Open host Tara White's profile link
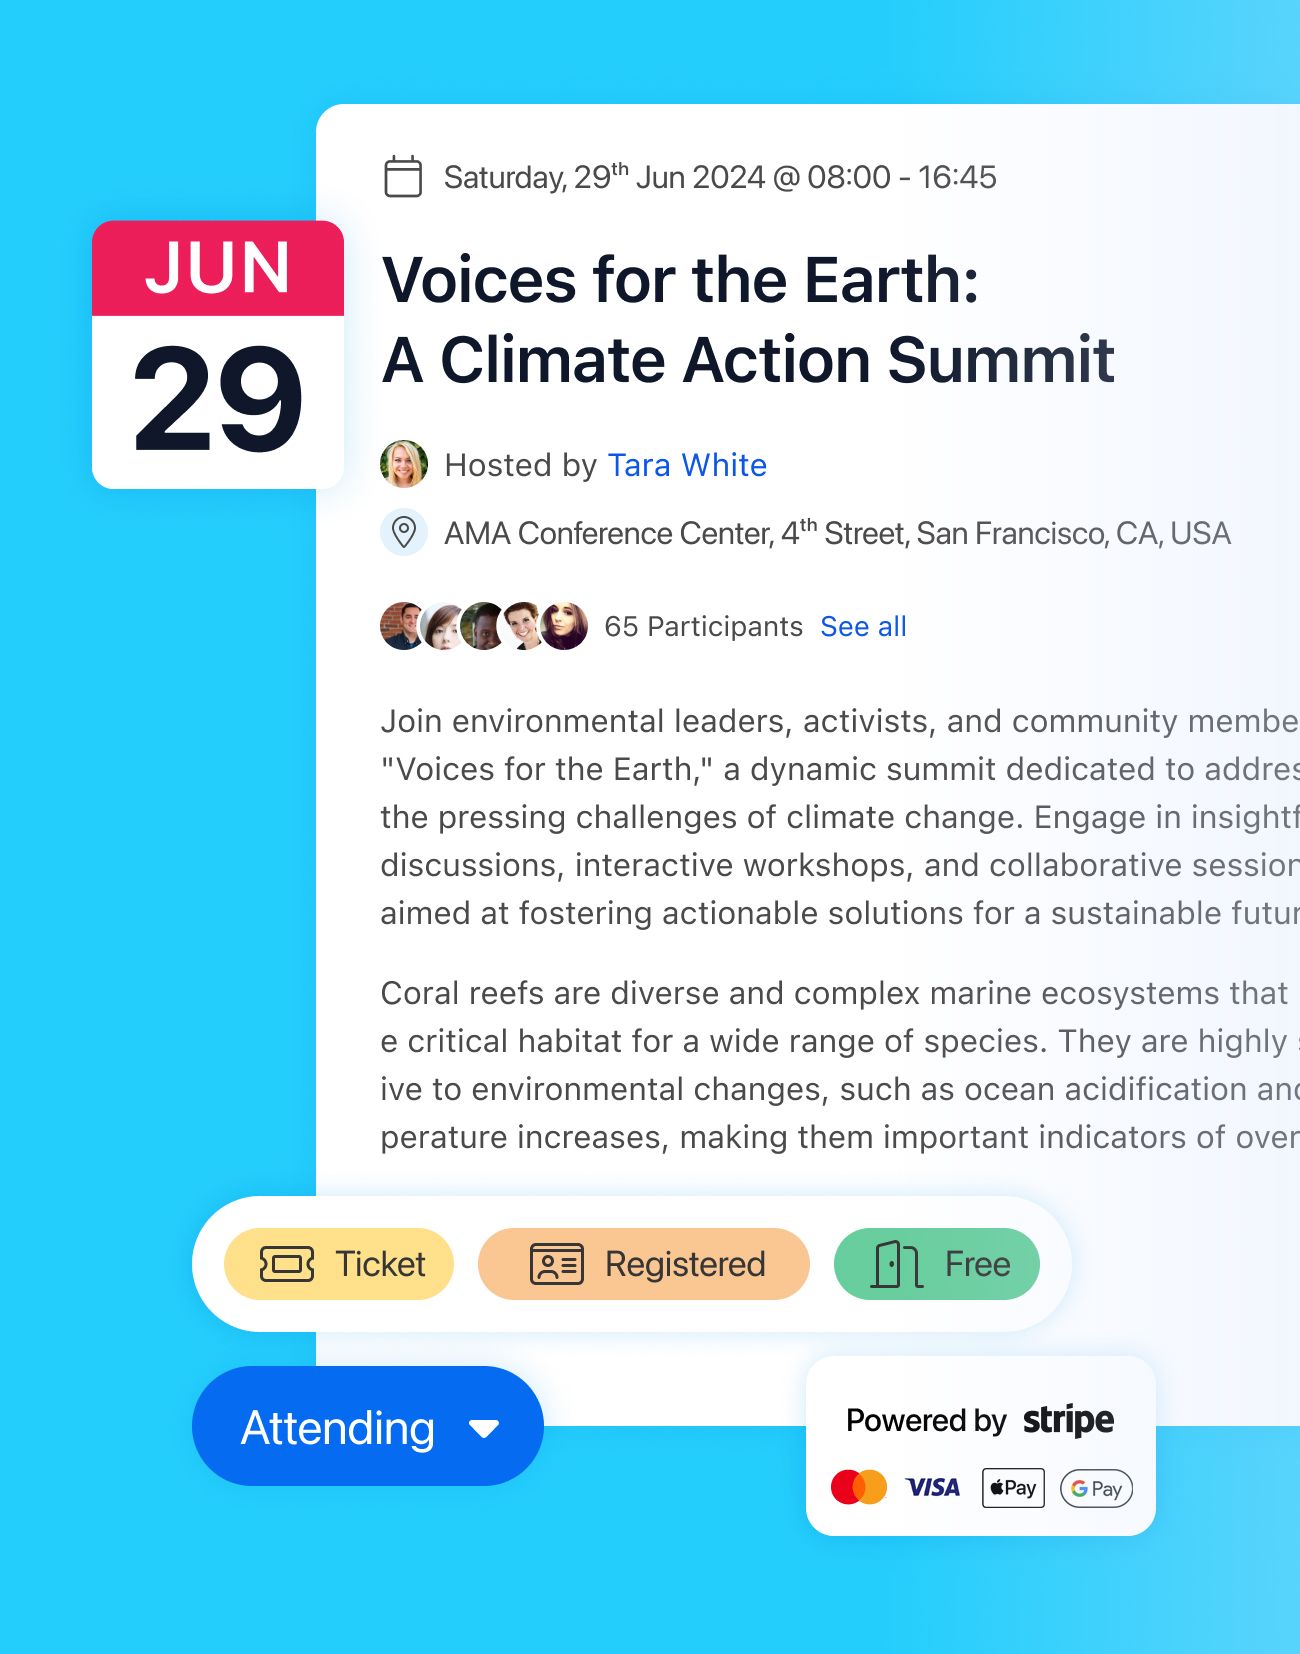The width and height of the screenshot is (1300, 1654). 687,465
